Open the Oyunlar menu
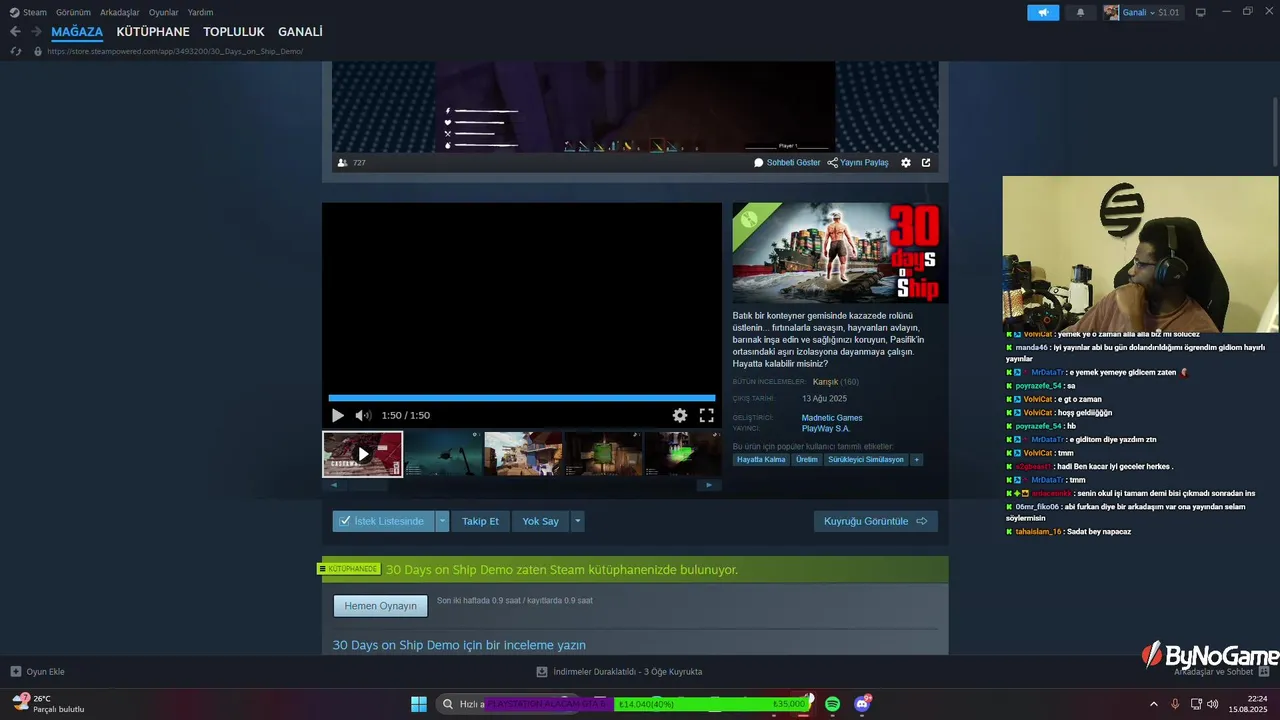 164,12
